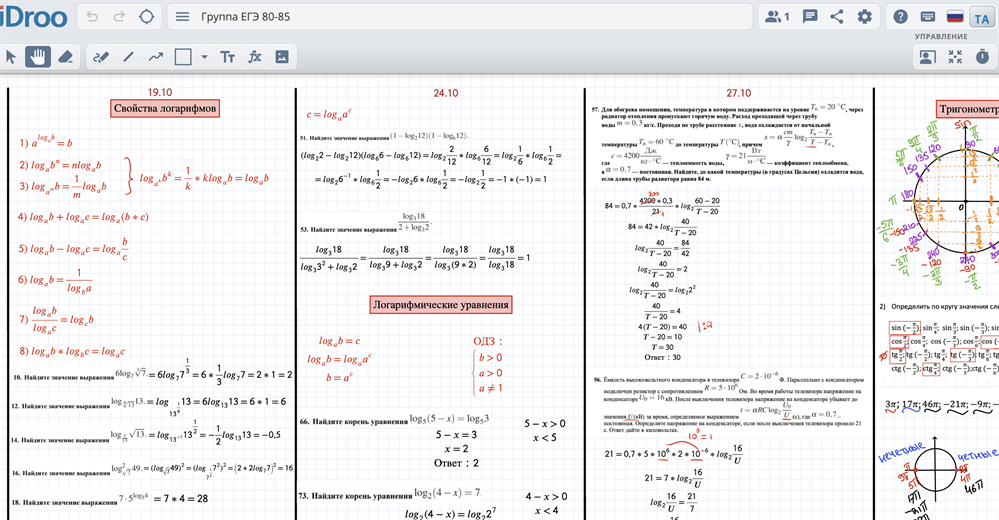999x520 pixels.
Task: Show the participants list
Action: click(x=777, y=17)
